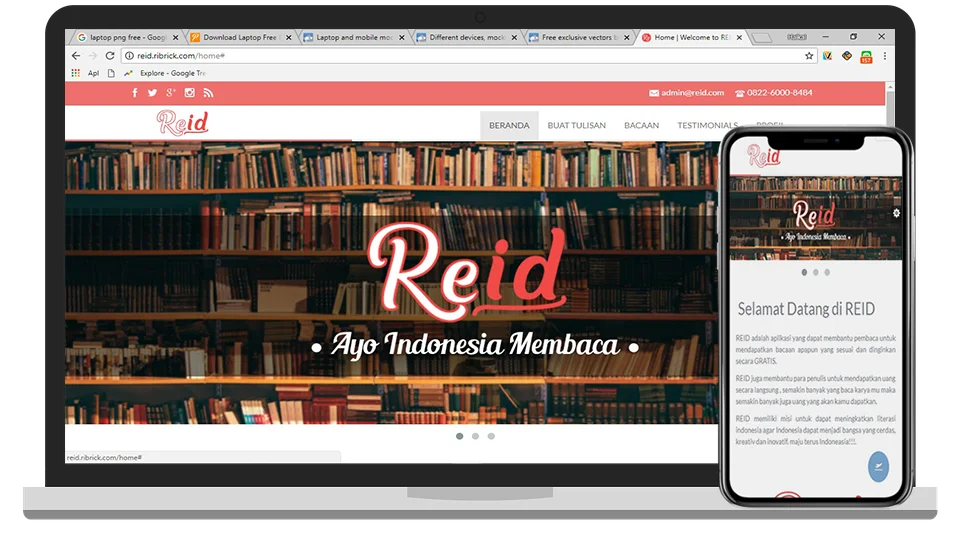Viewport: 960px width, 540px height.
Task: Select second carousel dot on desktop slider
Action: [475, 436]
